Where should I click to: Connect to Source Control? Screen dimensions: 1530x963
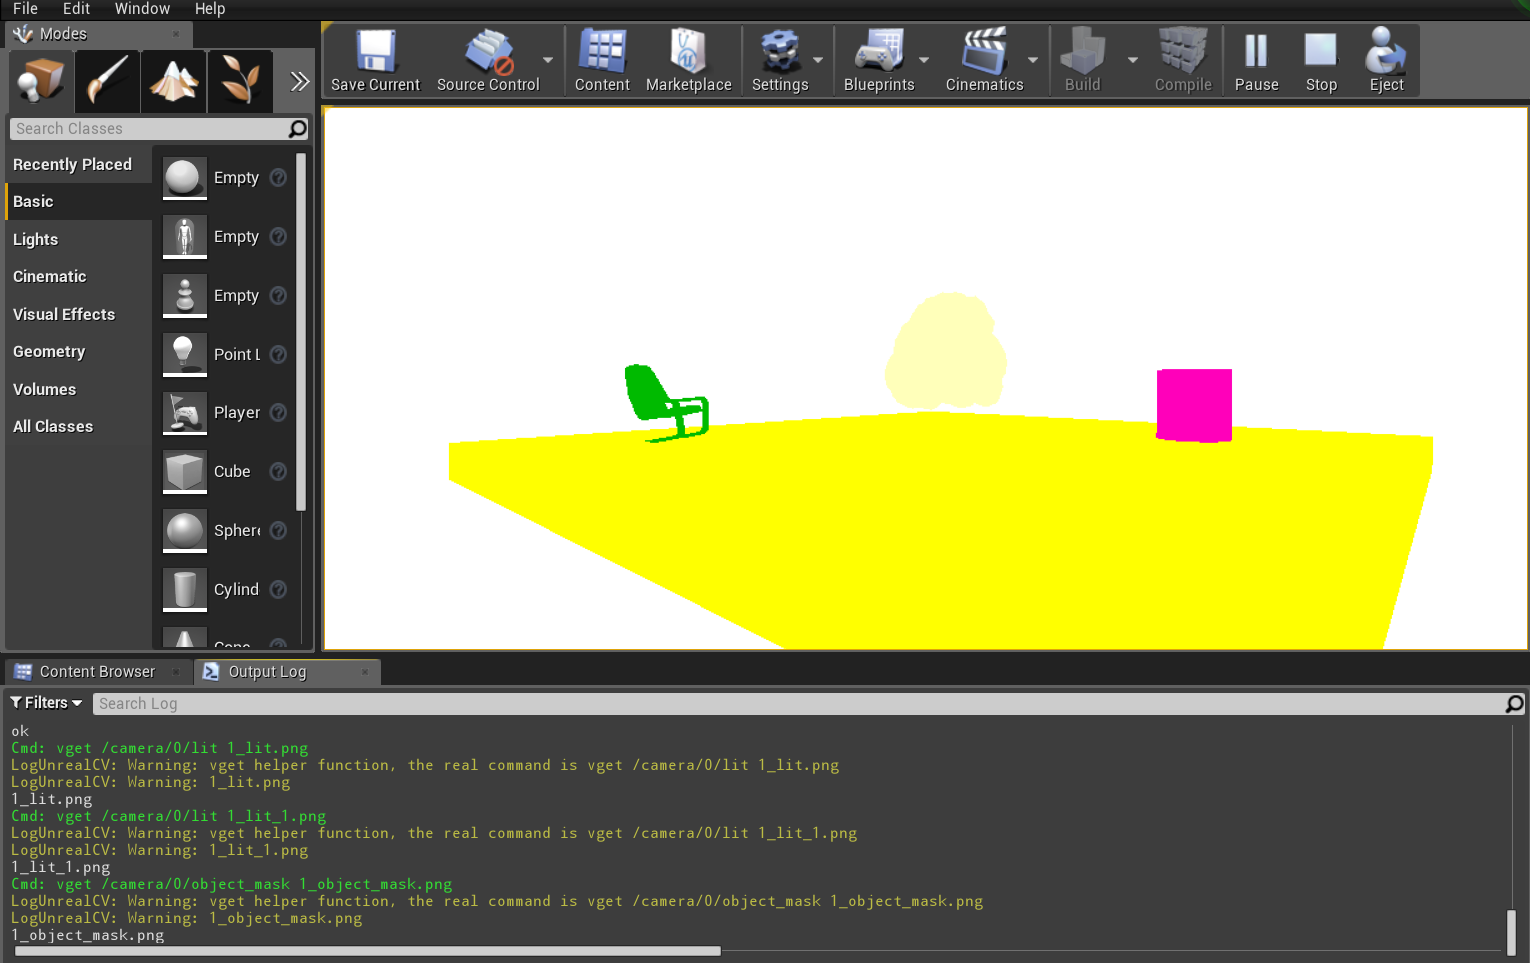click(489, 60)
